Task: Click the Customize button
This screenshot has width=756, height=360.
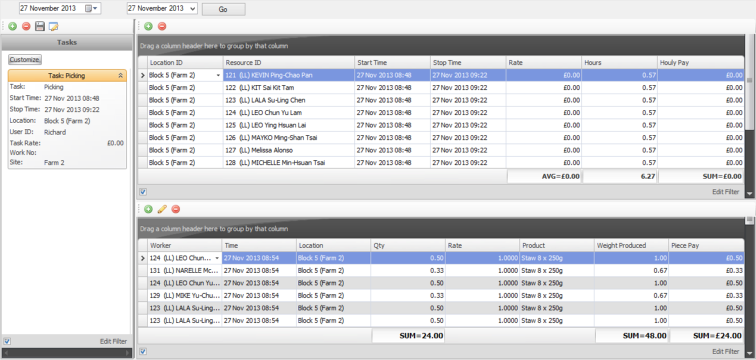Action: tap(25, 59)
